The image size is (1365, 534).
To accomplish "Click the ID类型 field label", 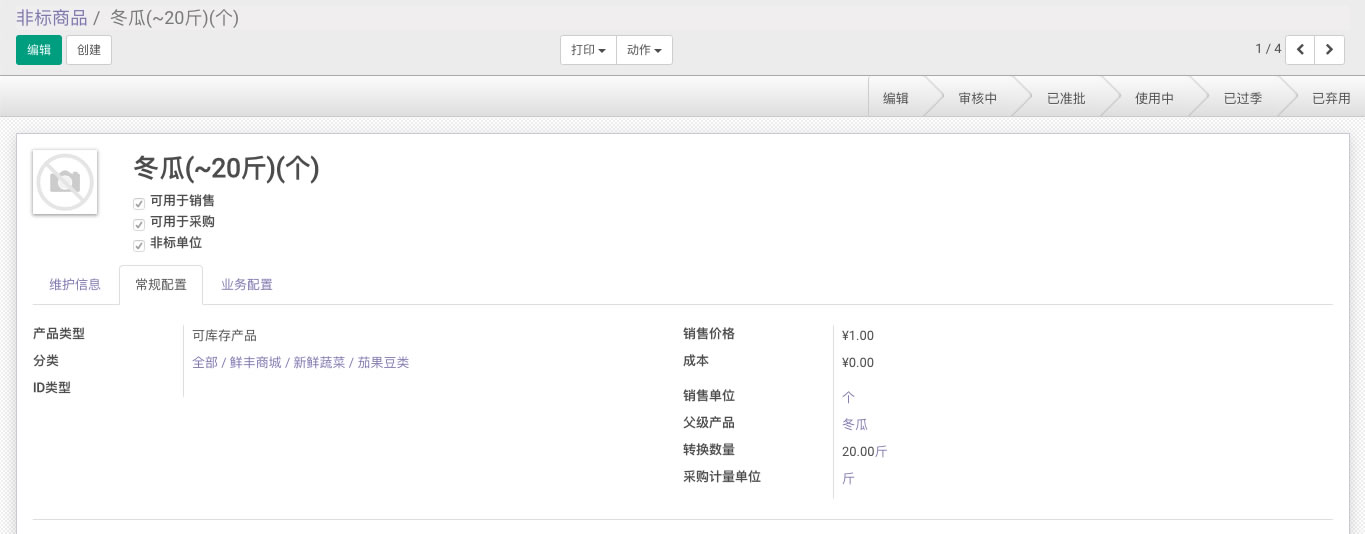I will (52, 388).
